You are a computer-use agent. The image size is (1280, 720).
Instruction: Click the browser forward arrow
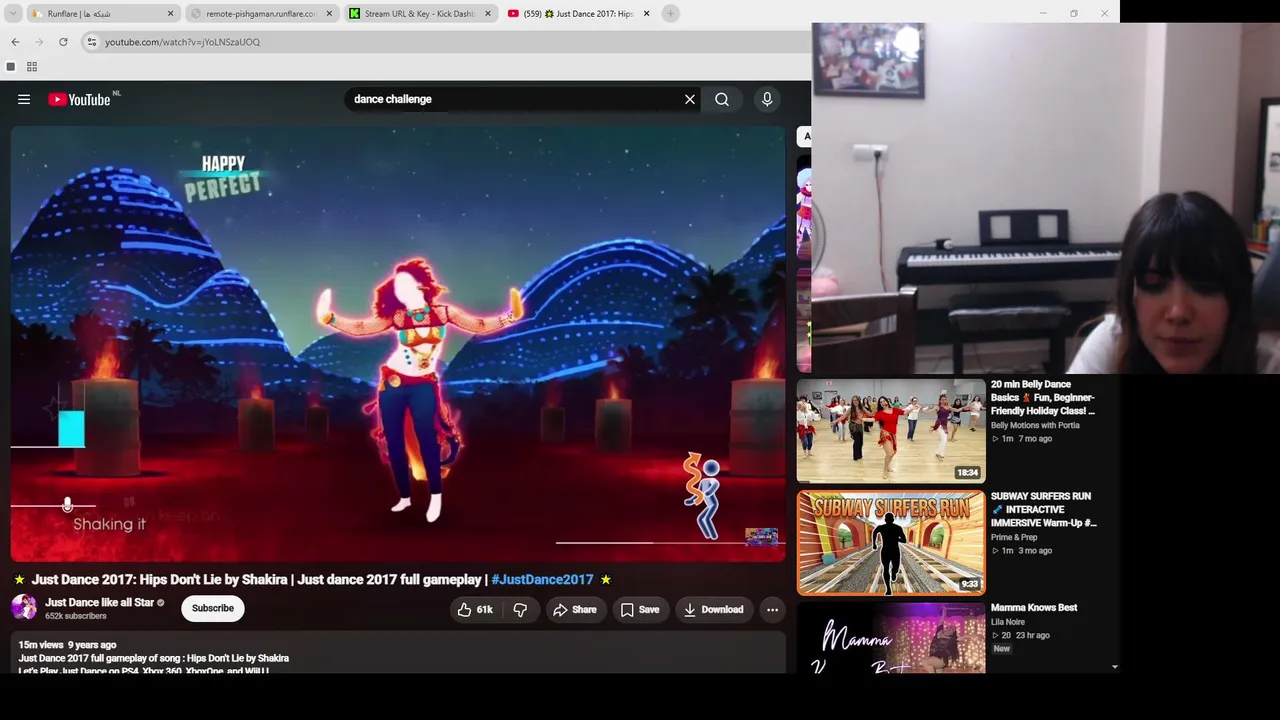point(39,42)
